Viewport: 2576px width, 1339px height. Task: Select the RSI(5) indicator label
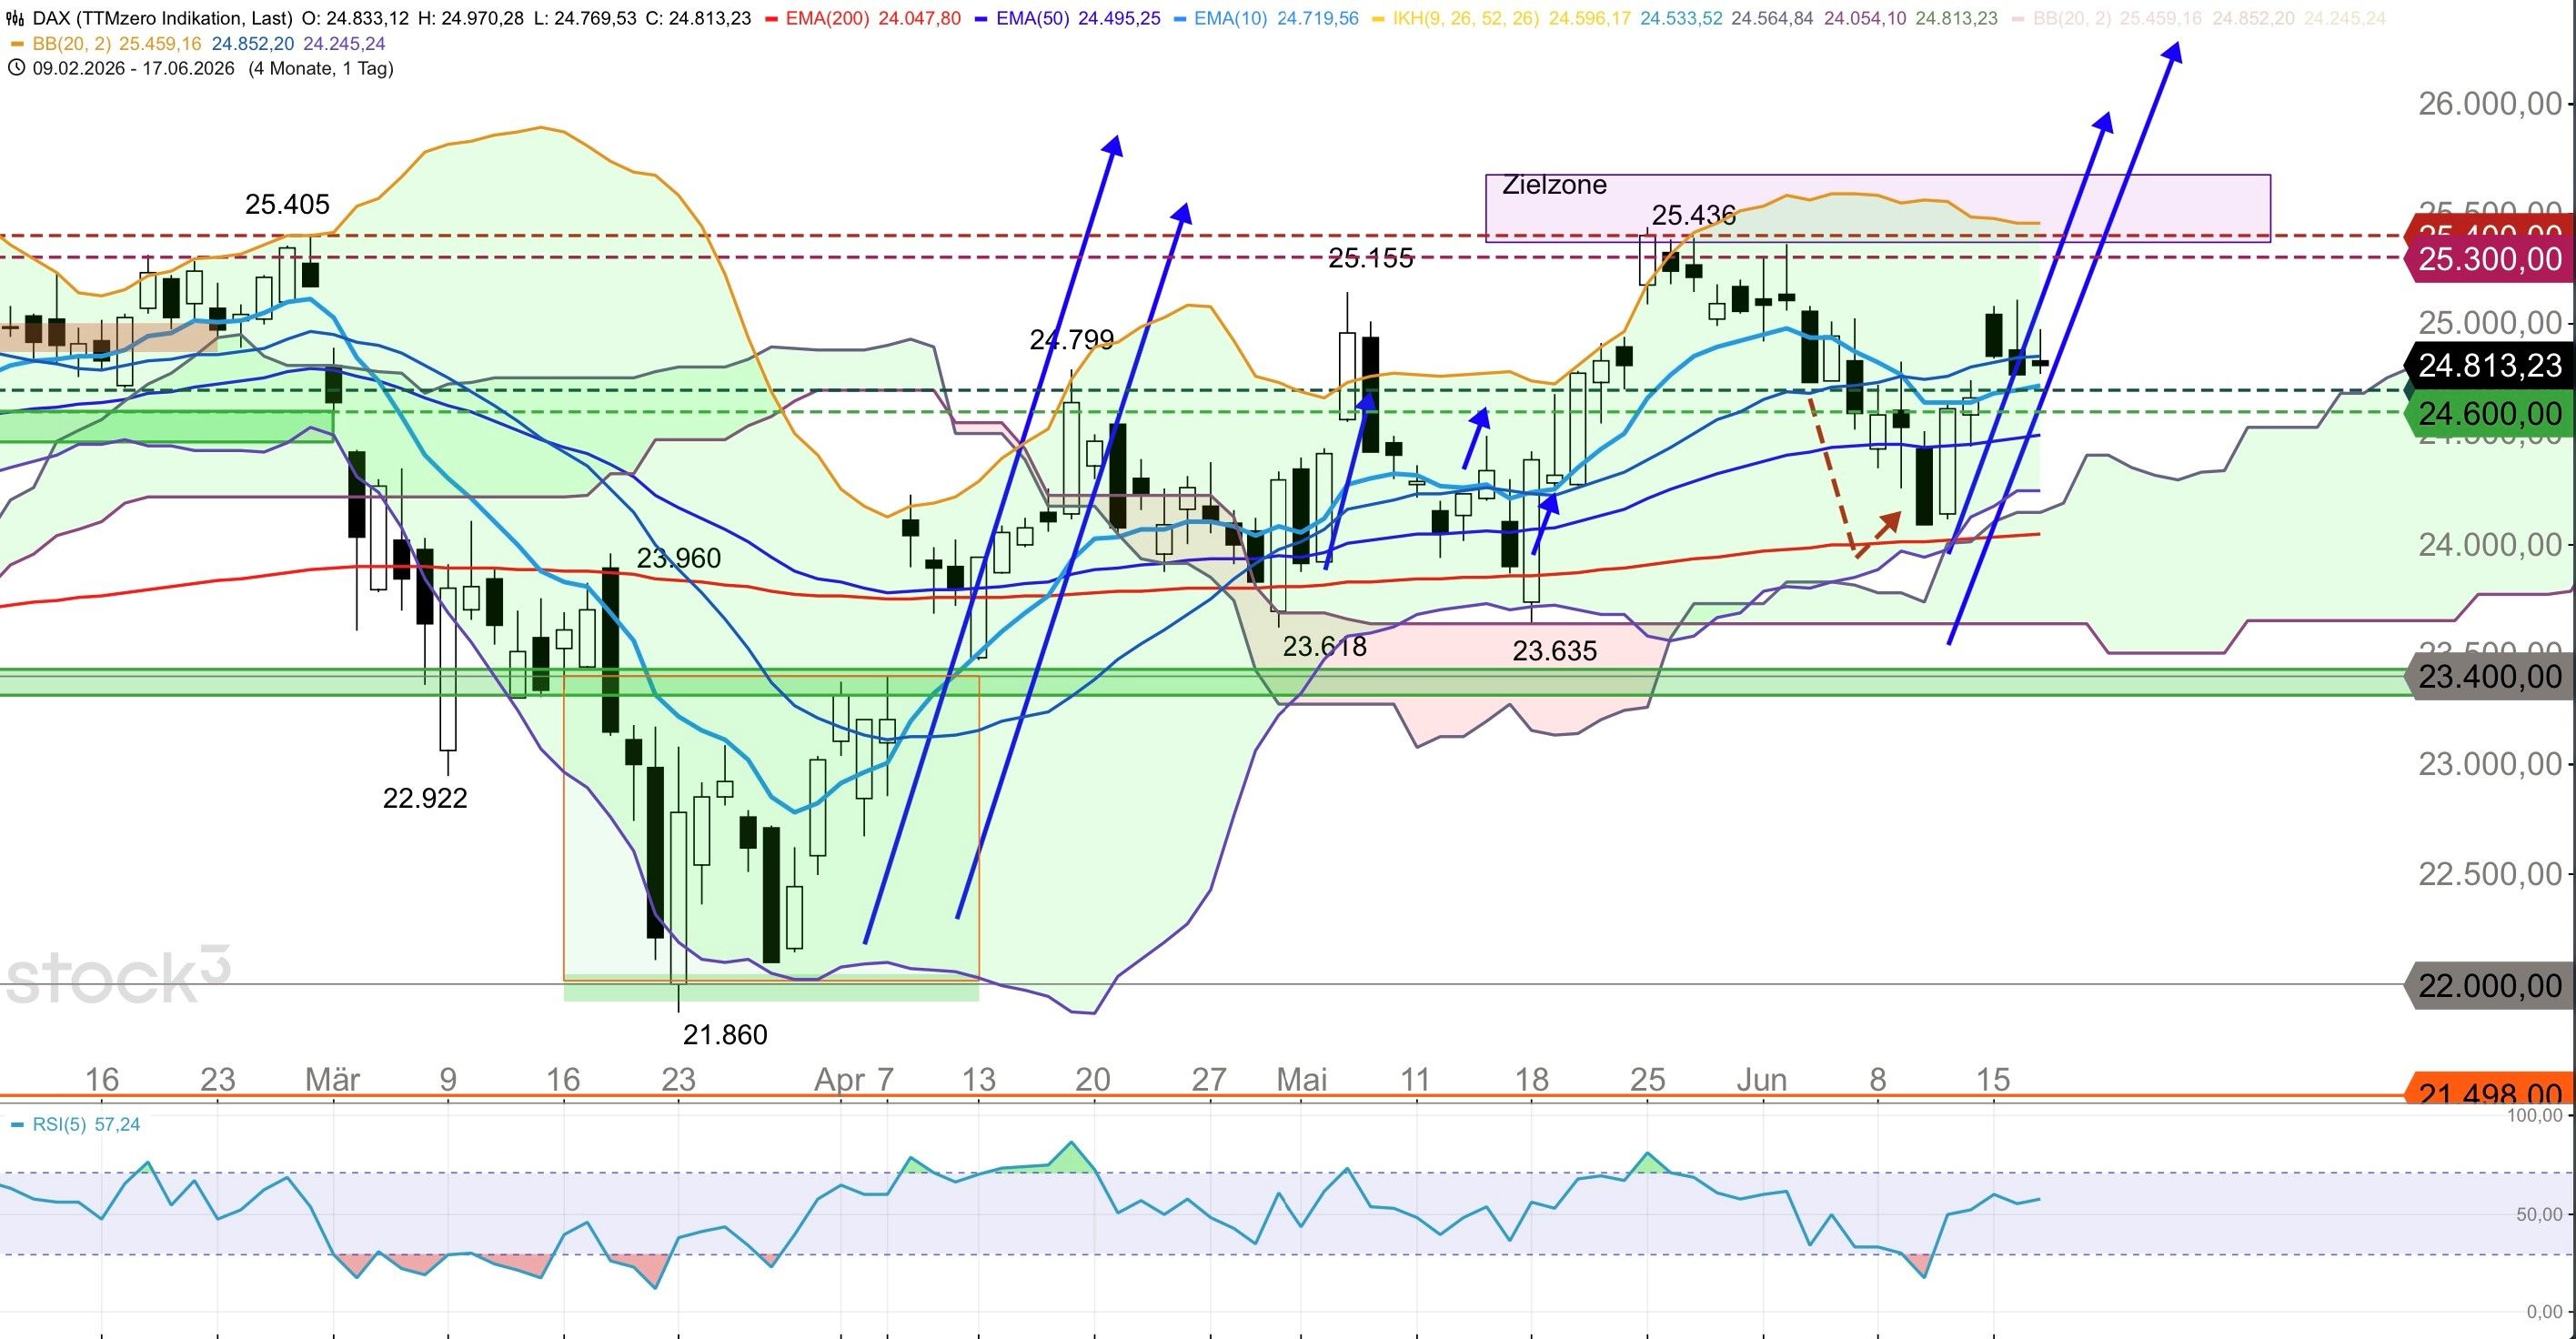pyautogui.click(x=59, y=1124)
